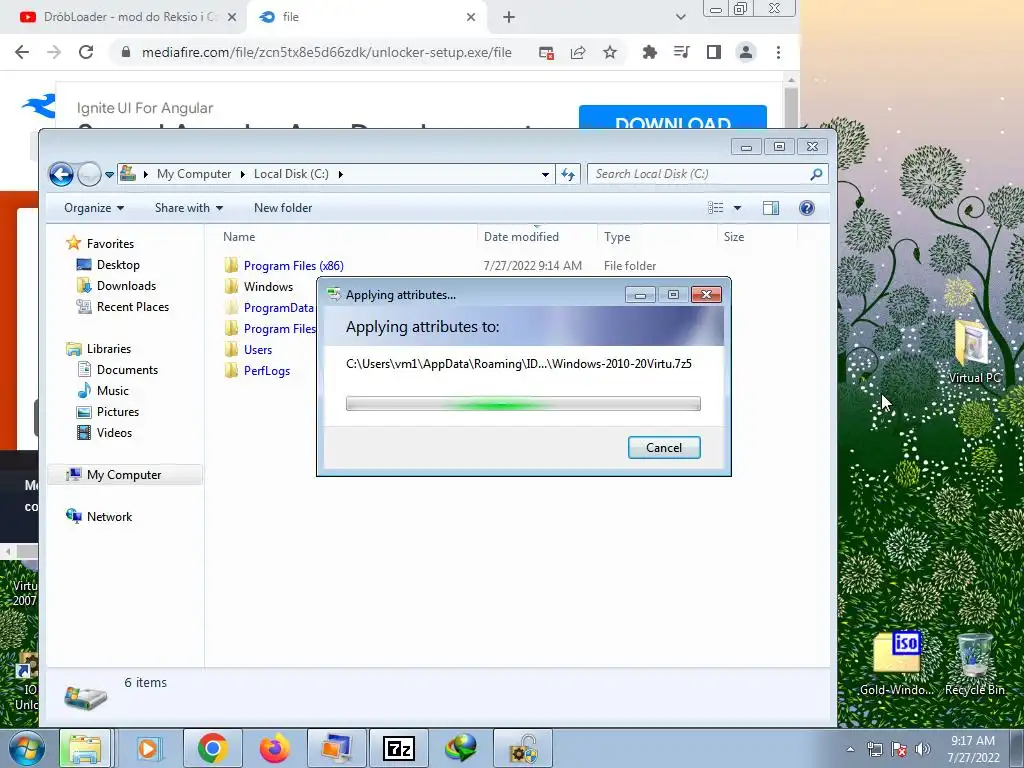Screen dimensions: 1024x768
Task: Click volume speaker tray icon
Action: click(923, 749)
